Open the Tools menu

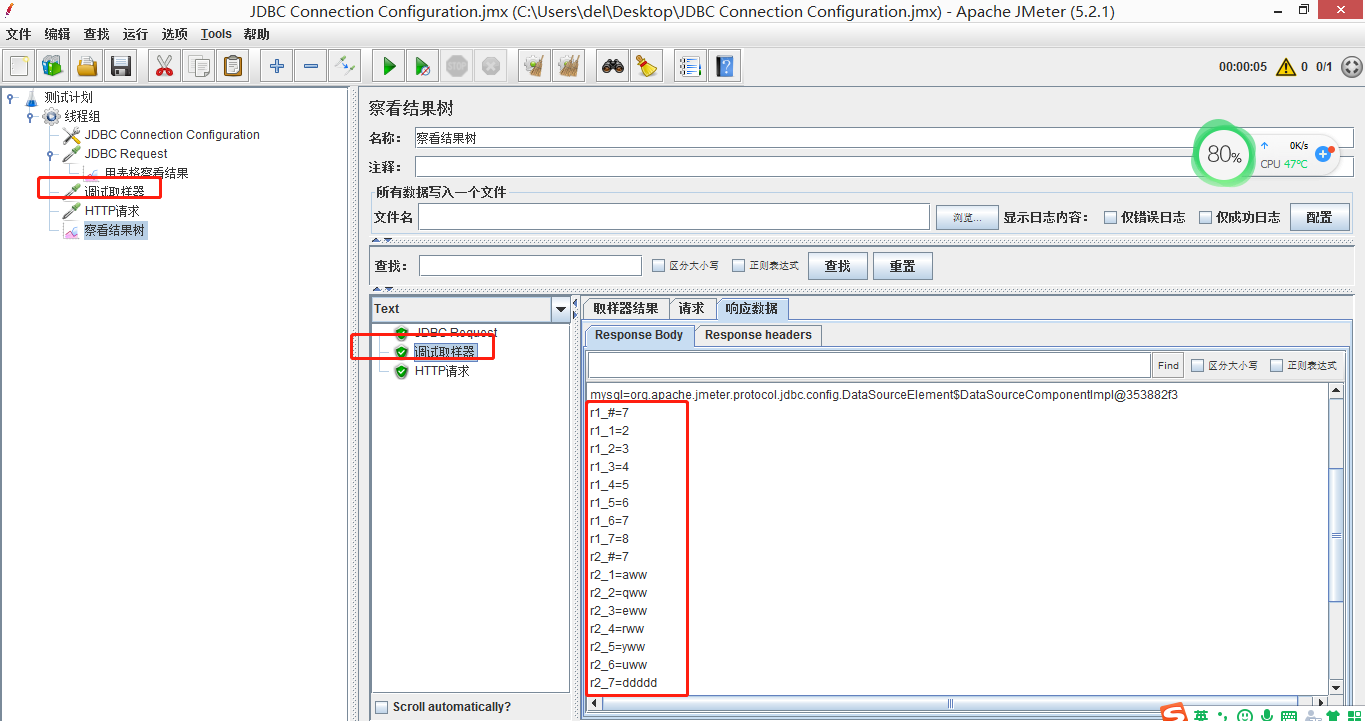[216, 34]
